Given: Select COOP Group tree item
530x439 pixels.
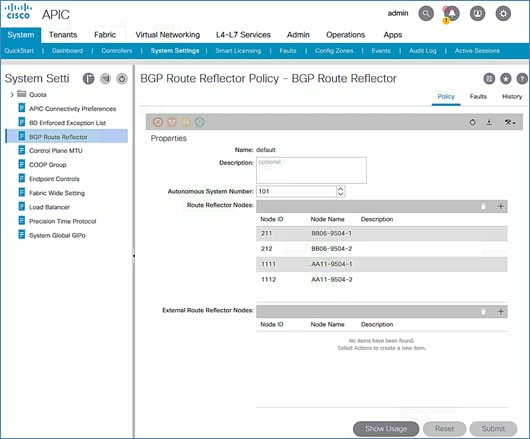Looking at the screenshot, I should pyautogui.click(x=47, y=165).
